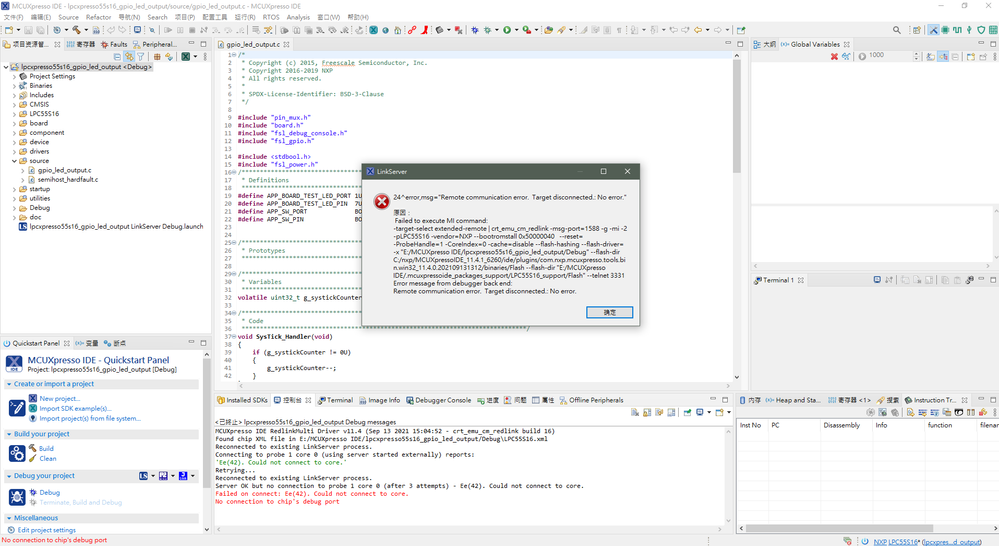Click Collapse All icon in project explorer

point(117,56)
